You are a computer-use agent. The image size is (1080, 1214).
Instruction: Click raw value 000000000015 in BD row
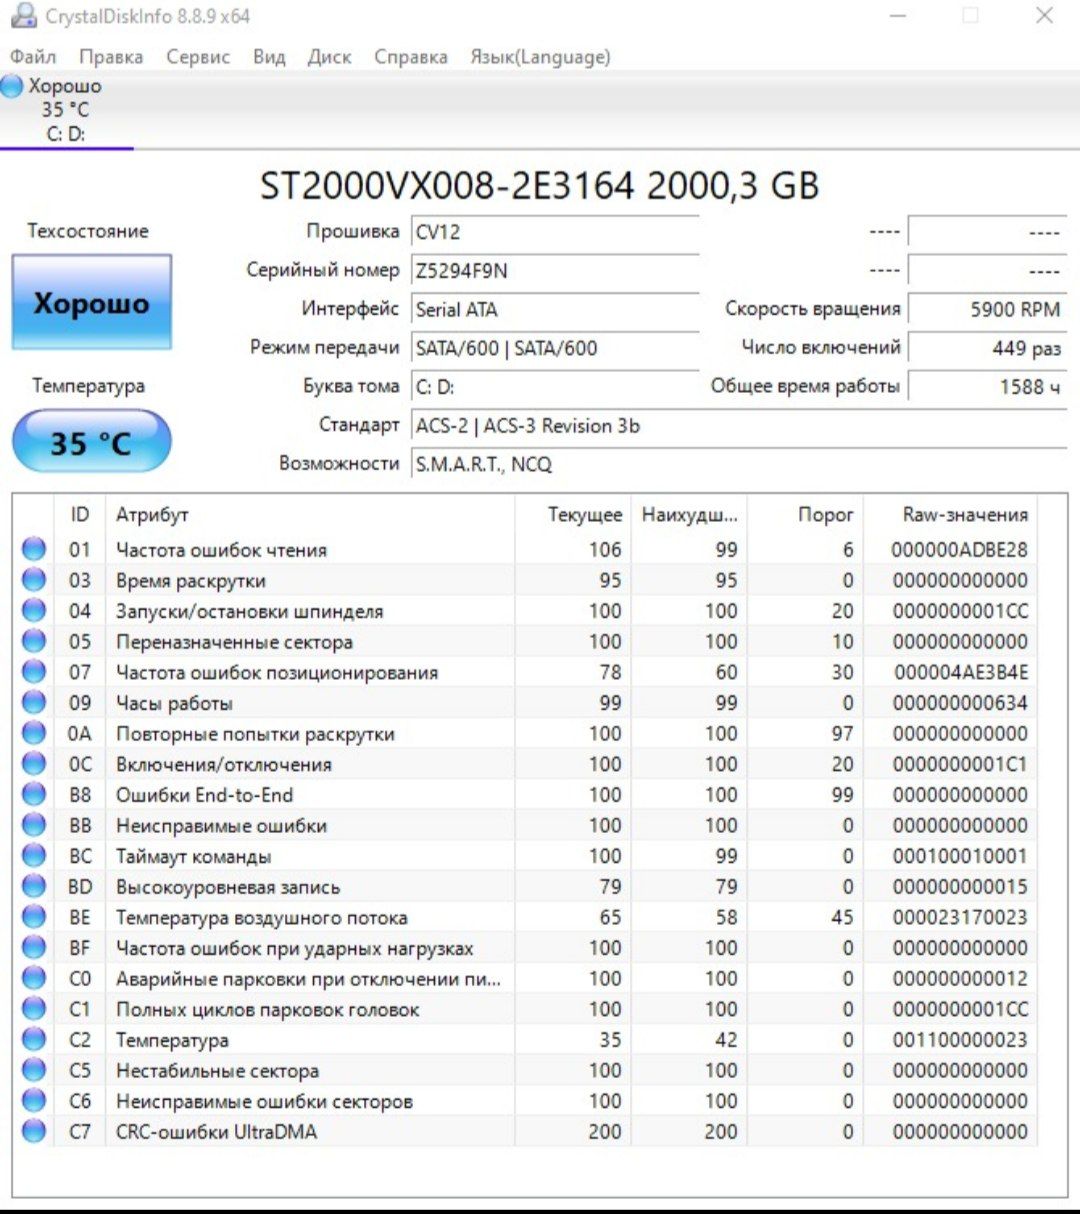click(x=960, y=887)
